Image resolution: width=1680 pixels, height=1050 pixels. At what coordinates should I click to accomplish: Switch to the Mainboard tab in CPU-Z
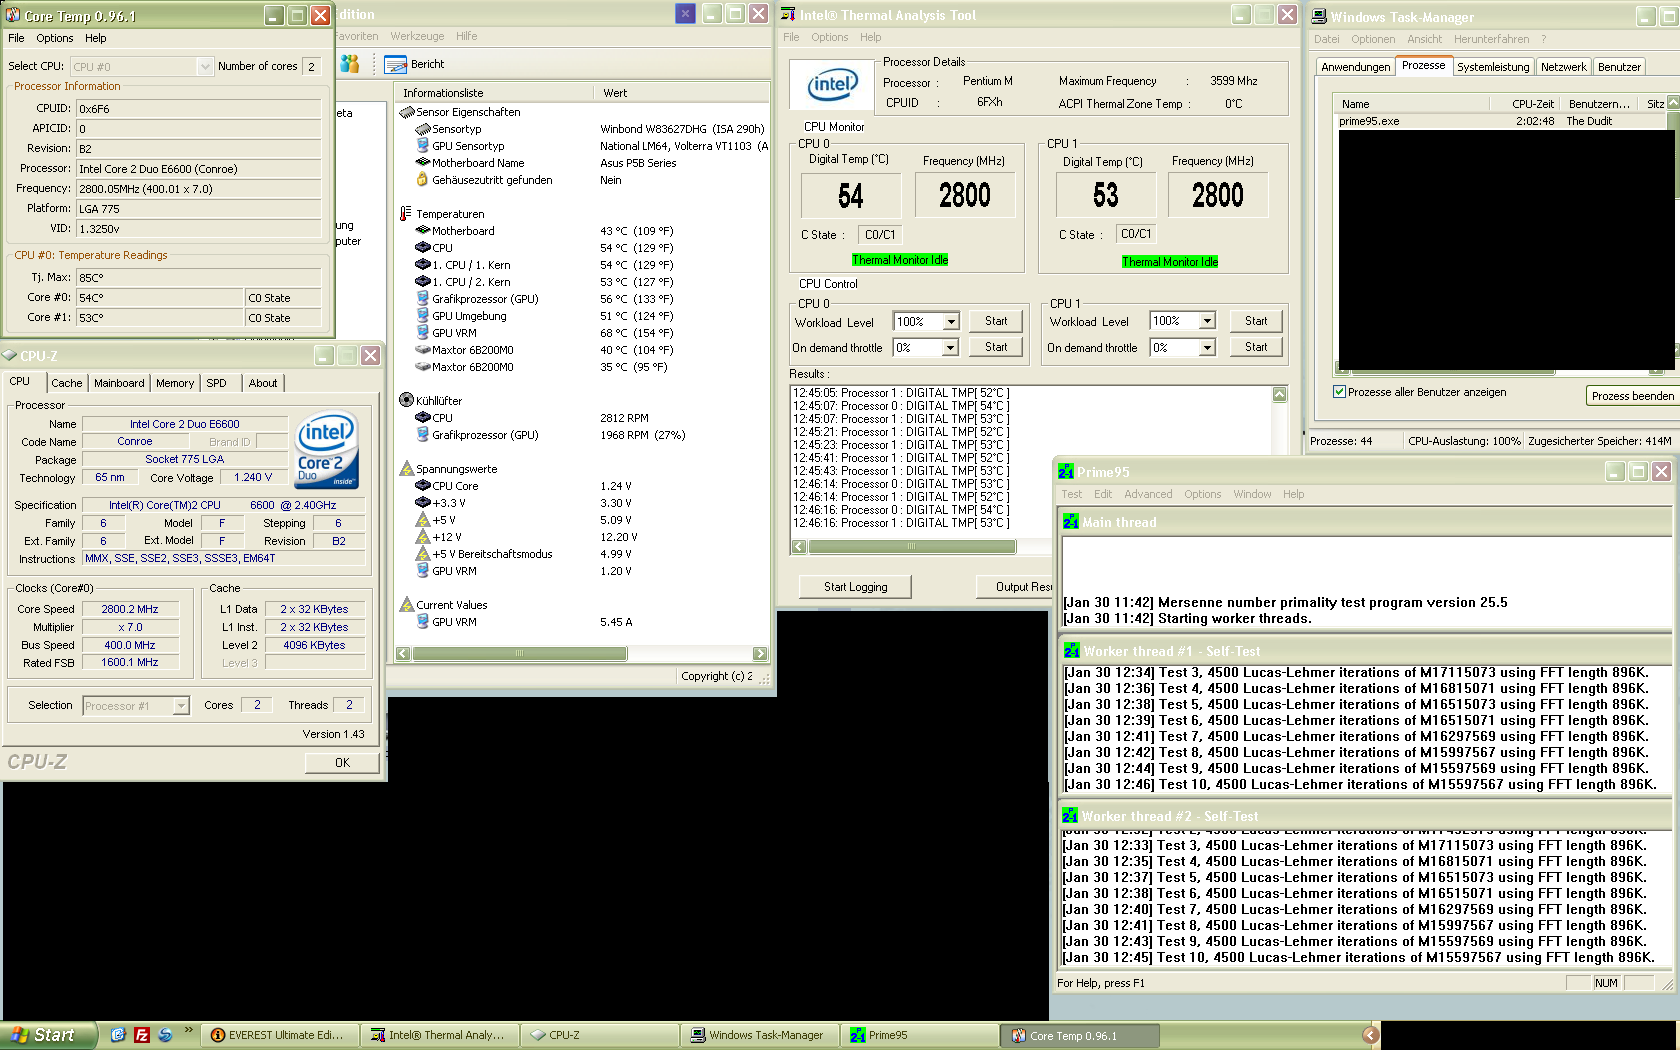(x=119, y=383)
